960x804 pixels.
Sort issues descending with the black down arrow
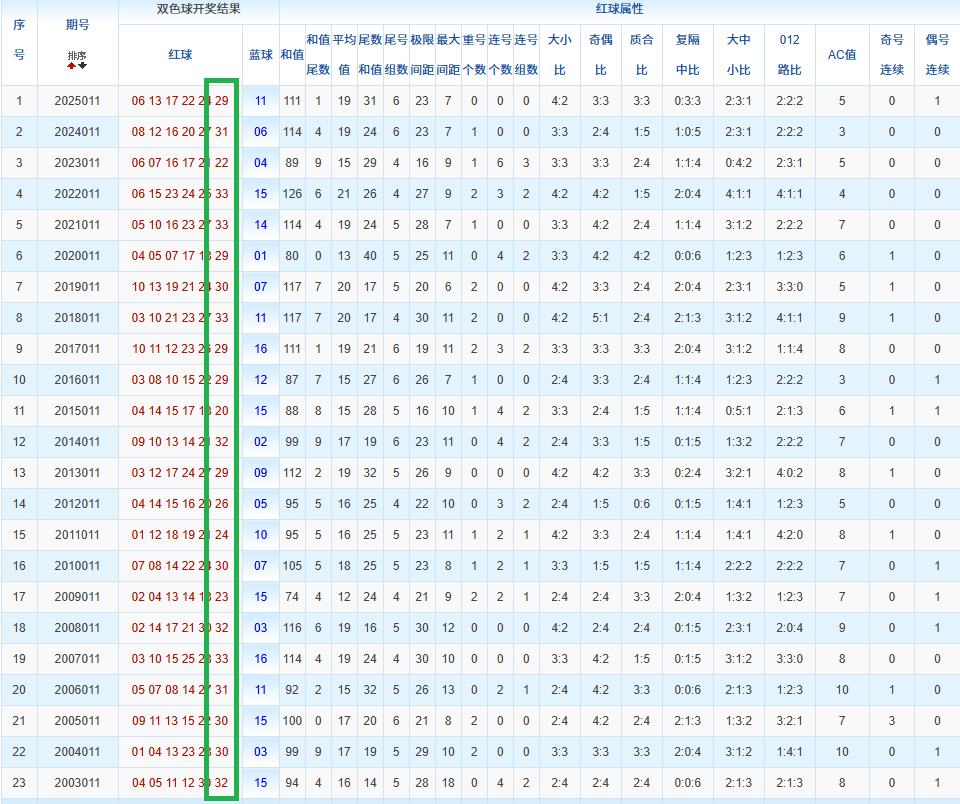82,66
